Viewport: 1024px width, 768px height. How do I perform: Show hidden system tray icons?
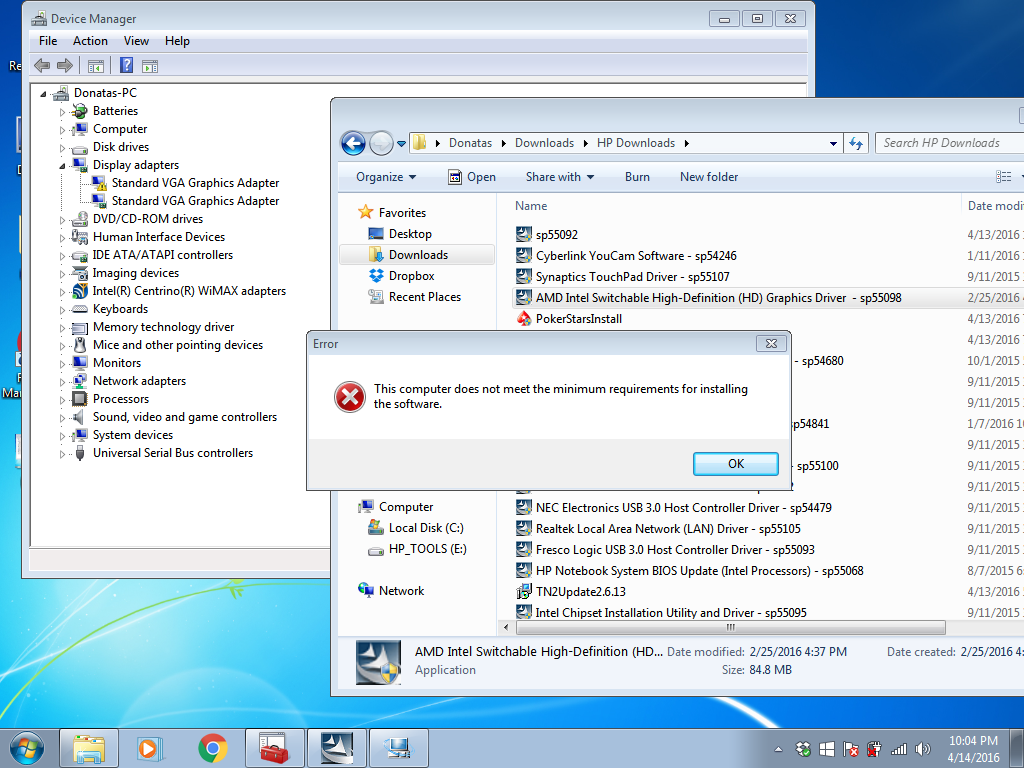(779, 748)
